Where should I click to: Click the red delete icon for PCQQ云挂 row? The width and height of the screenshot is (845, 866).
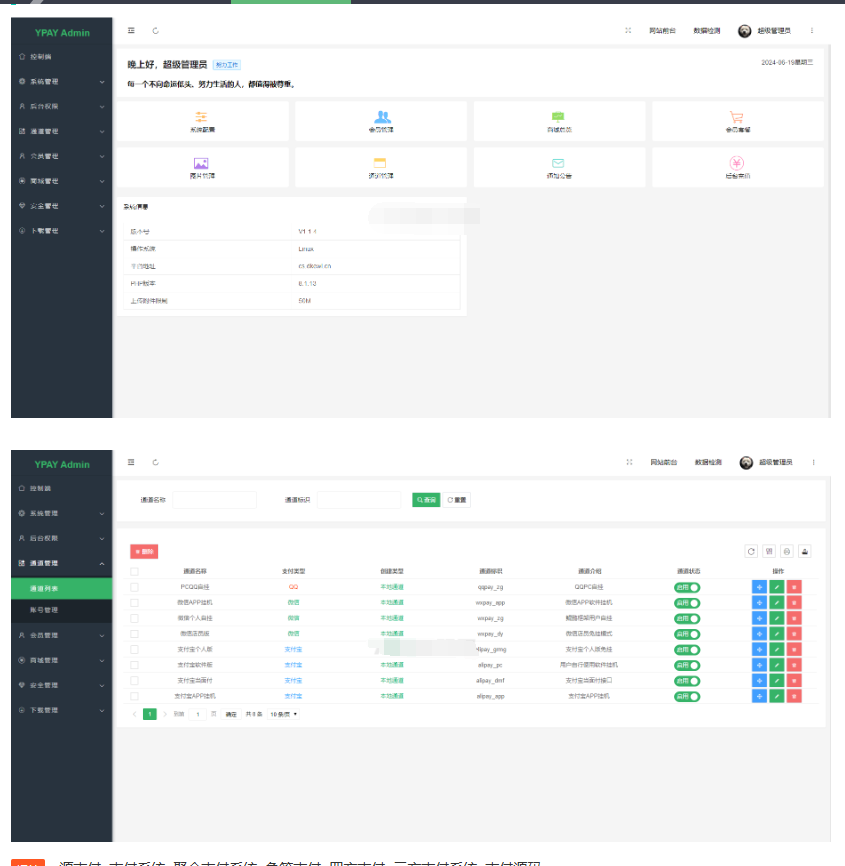(794, 587)
